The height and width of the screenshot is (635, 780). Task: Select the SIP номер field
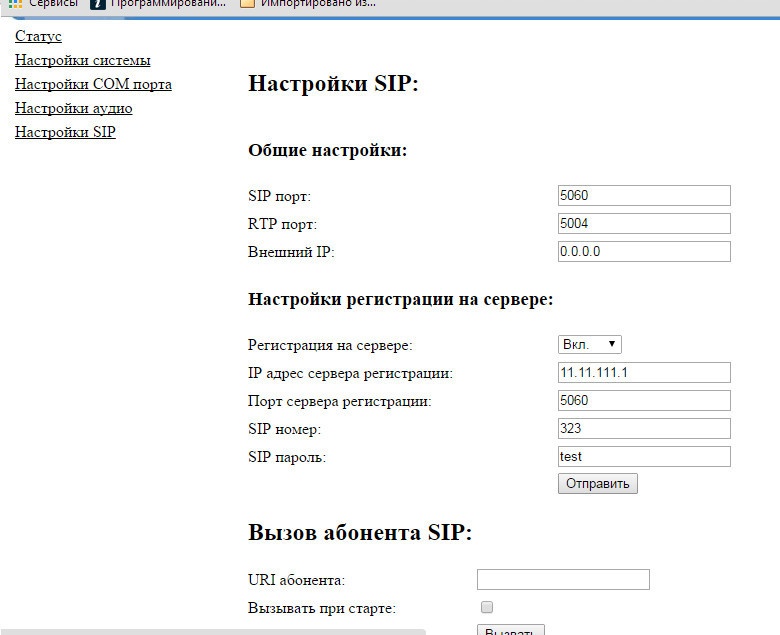(644, 428)
